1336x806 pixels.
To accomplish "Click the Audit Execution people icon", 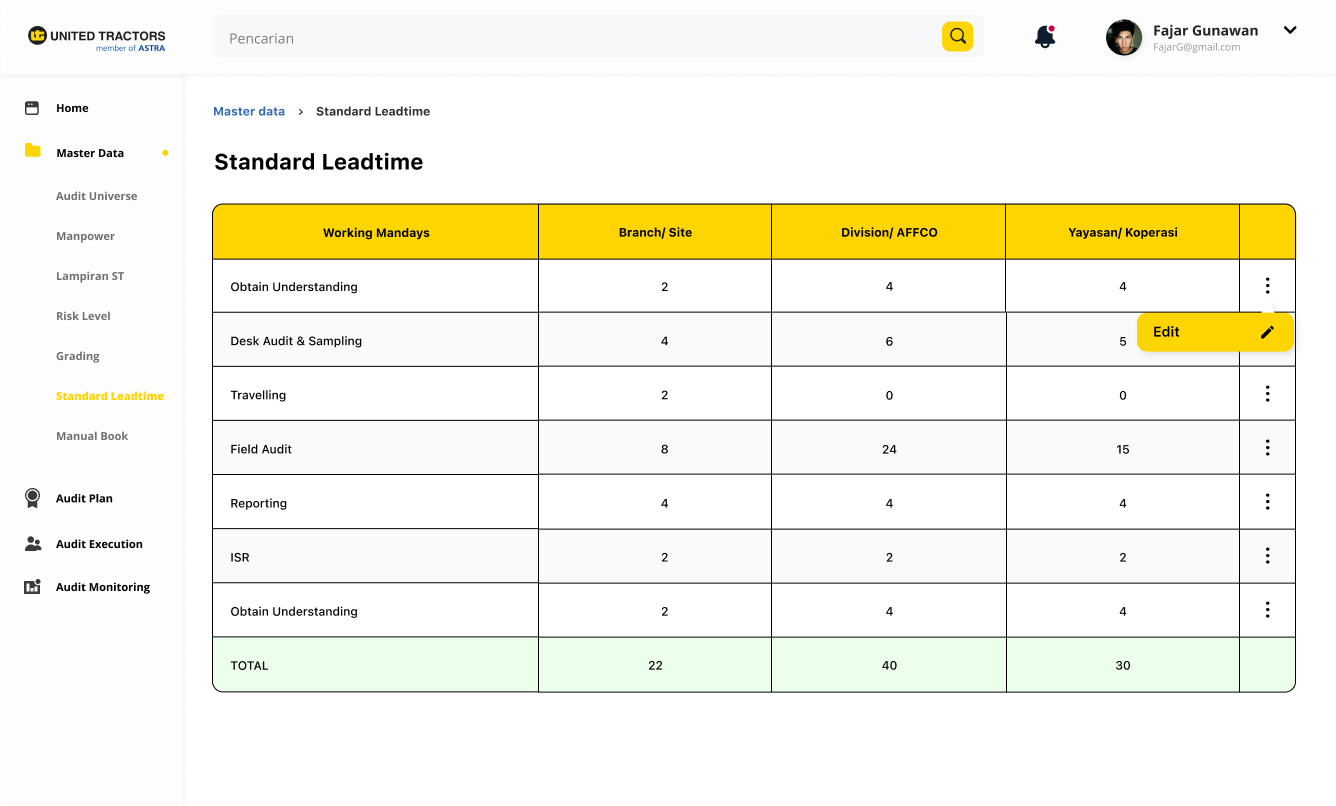I will [x=33, y=544].
